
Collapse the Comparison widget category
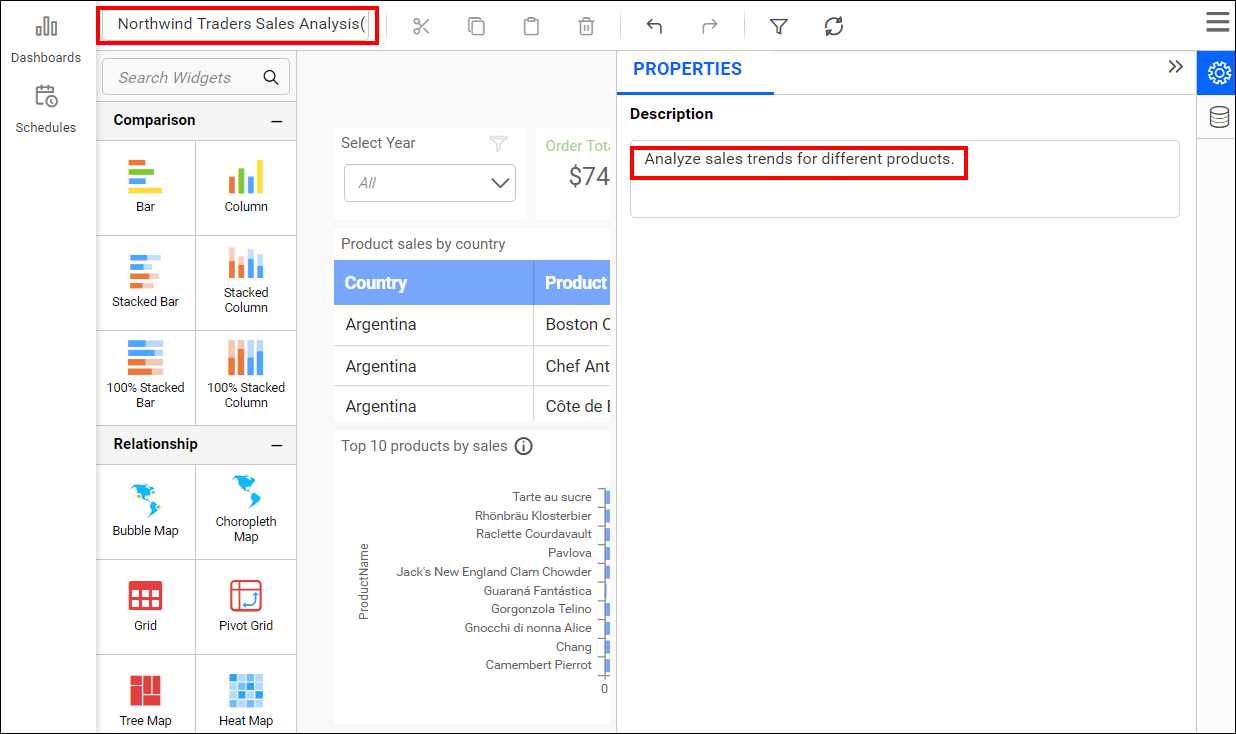coord(277,121)
